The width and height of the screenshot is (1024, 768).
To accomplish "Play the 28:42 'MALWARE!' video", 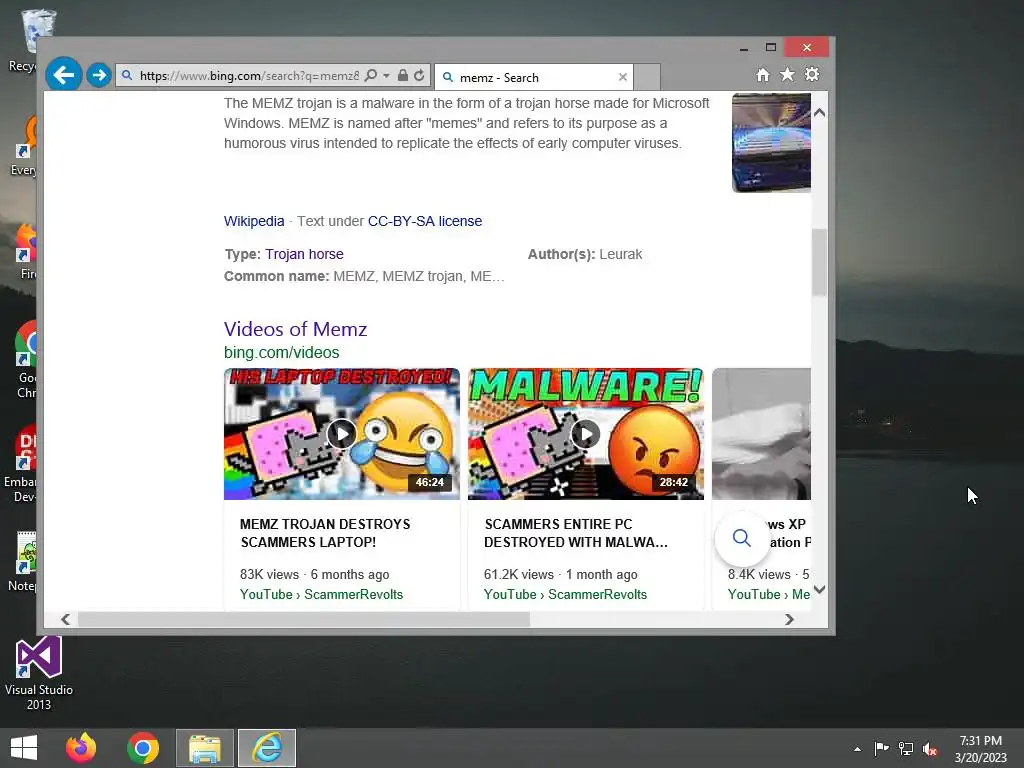I will [586, 434].
